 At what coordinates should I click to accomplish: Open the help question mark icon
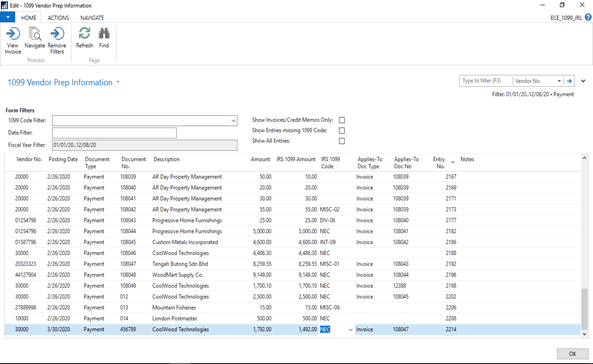pyautogui.click(x=588, y=17)
